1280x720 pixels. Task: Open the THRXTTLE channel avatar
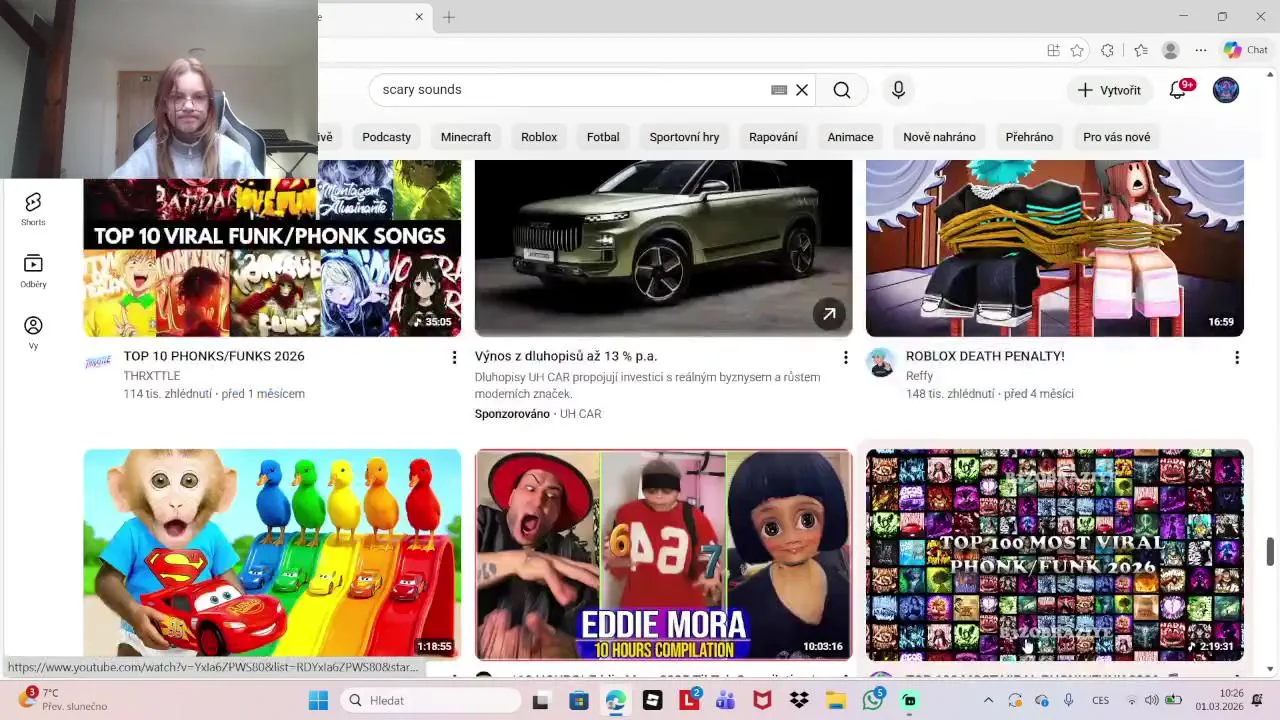98,362
